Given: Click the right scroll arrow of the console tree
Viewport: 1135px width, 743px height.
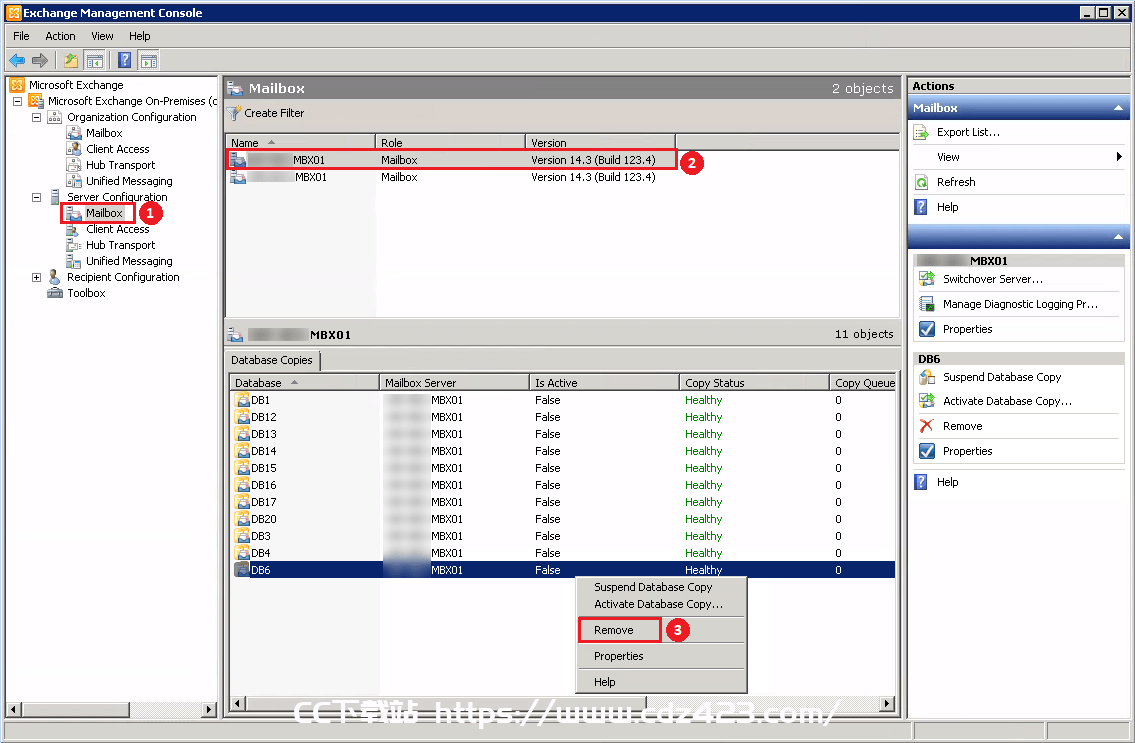Looking at the screenshot, I should click(x=208, y=710).
